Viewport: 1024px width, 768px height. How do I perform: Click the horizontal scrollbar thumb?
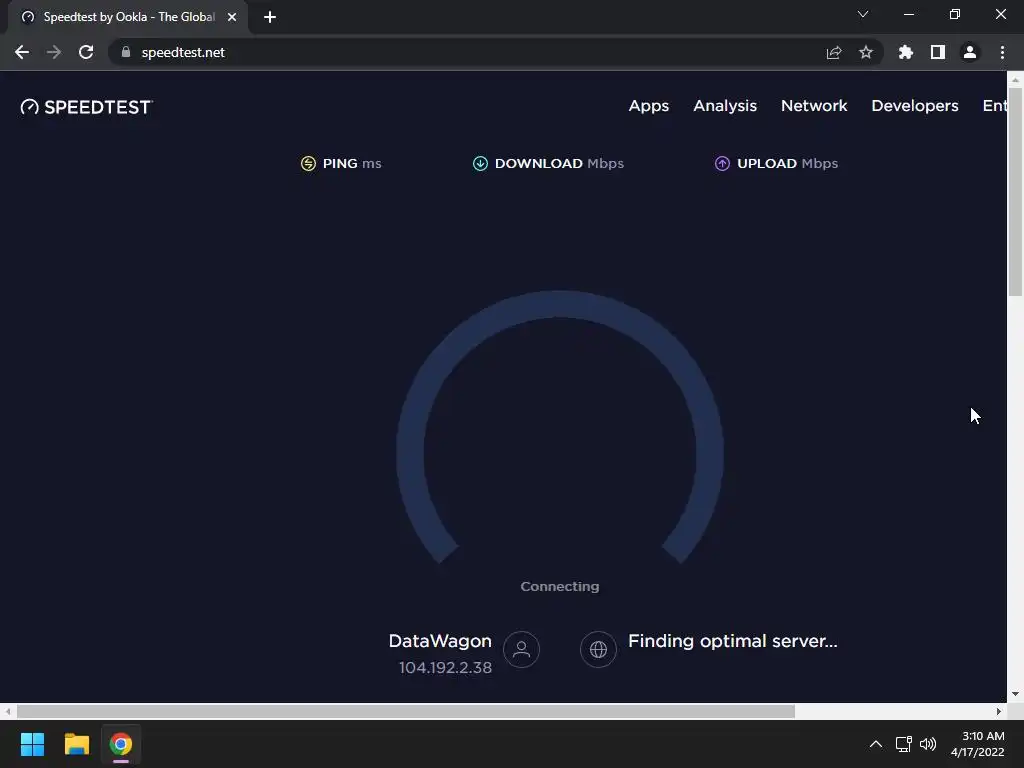point(406,711)
